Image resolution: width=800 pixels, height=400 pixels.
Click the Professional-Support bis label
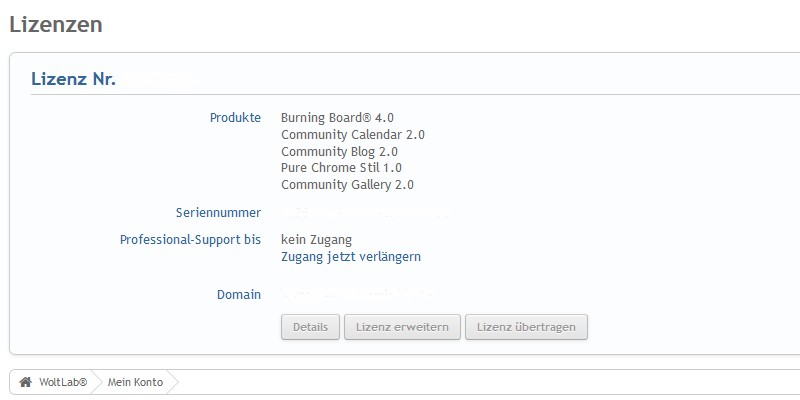(x=190, y=240)
